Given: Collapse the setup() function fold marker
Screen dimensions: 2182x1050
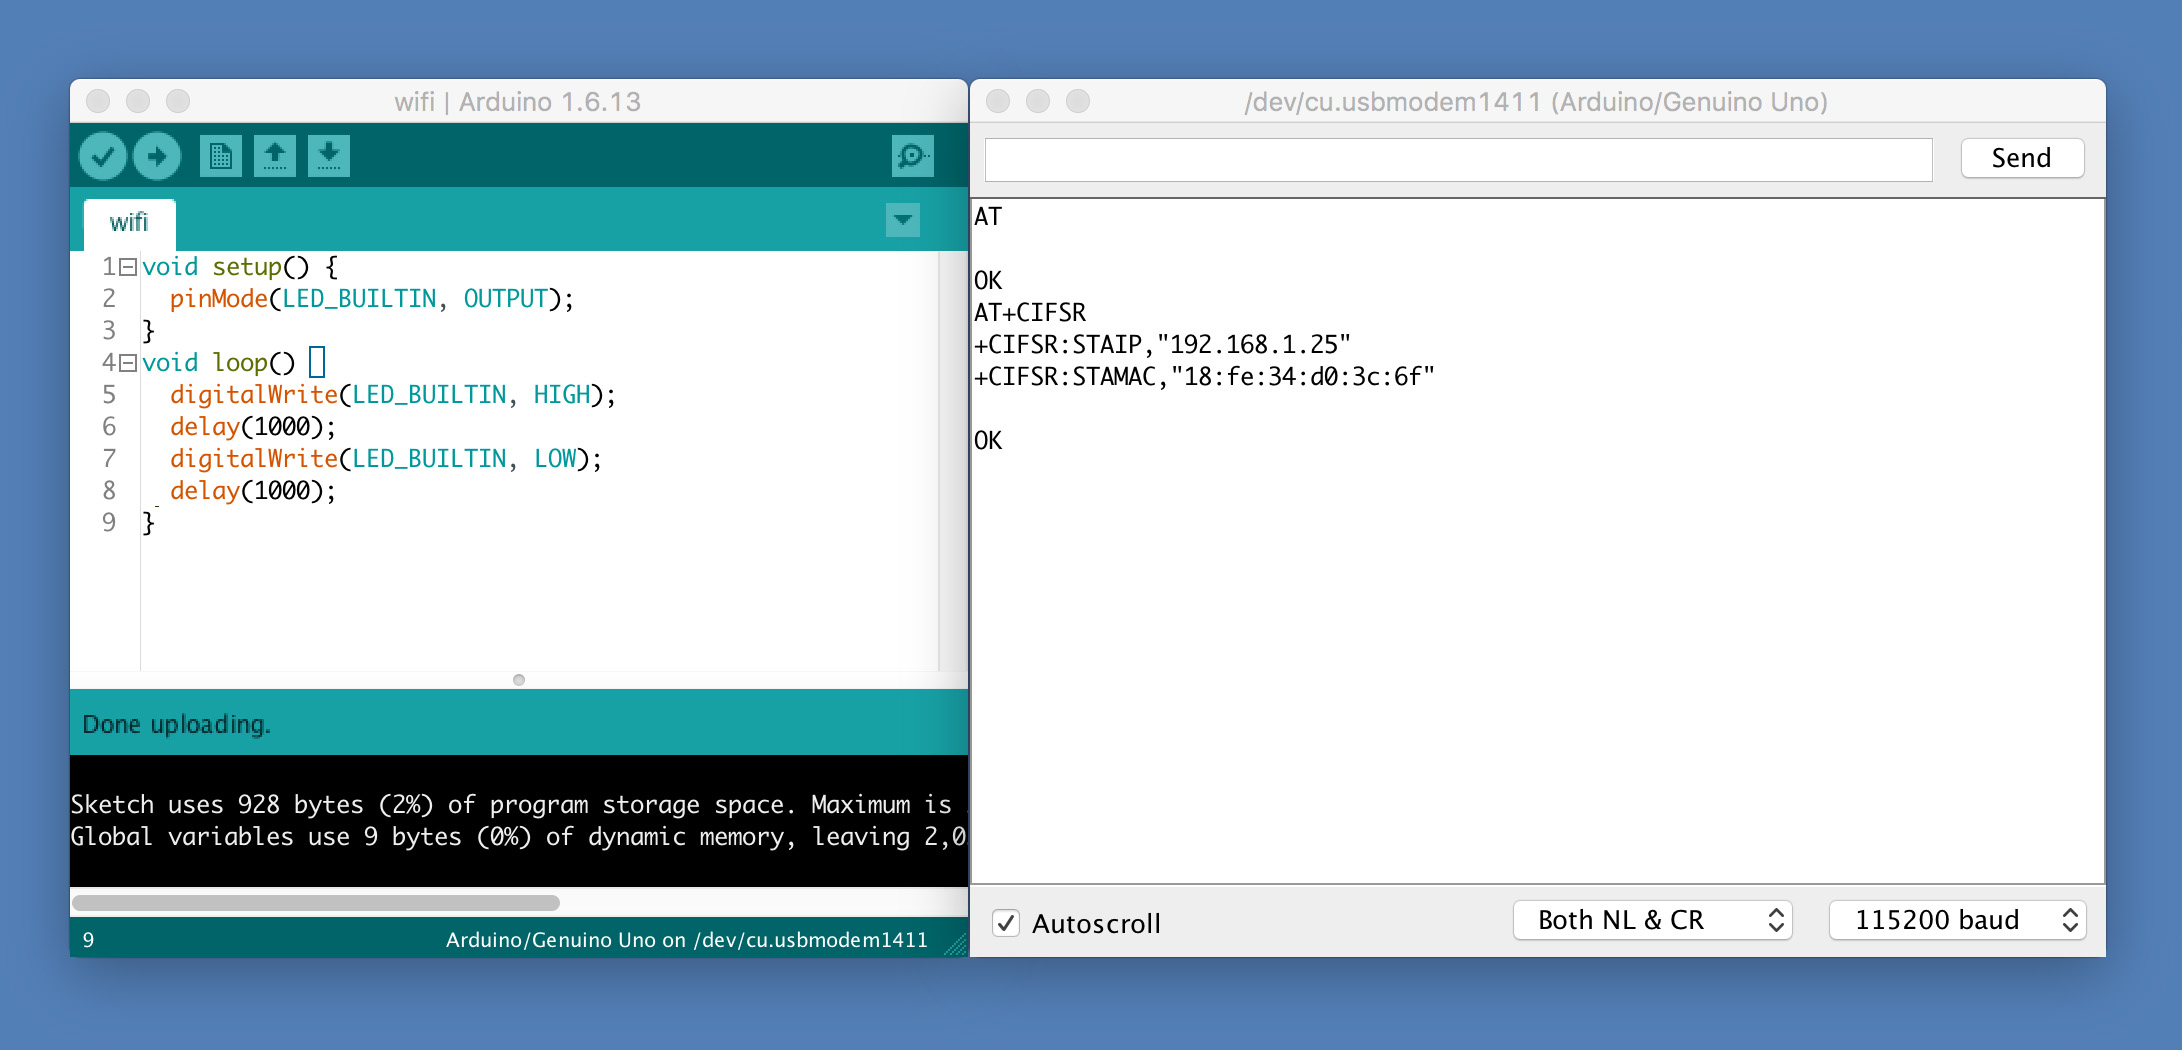Looking at the screenshot, I should pyautogui.click(x=128, y=267).
